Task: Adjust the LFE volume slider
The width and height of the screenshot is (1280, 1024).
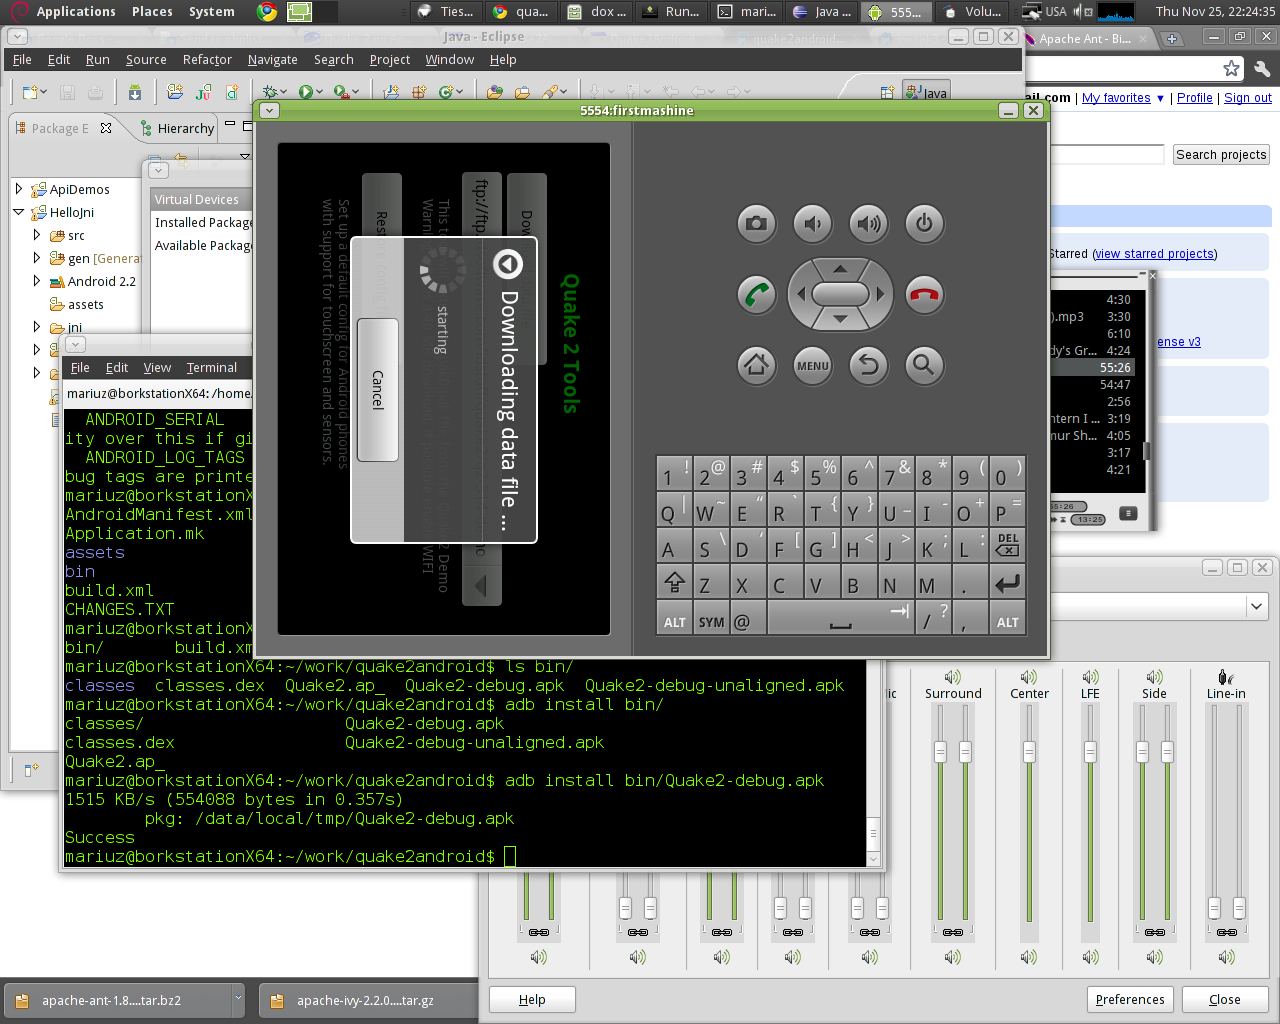Action: tap(1090, 751)
